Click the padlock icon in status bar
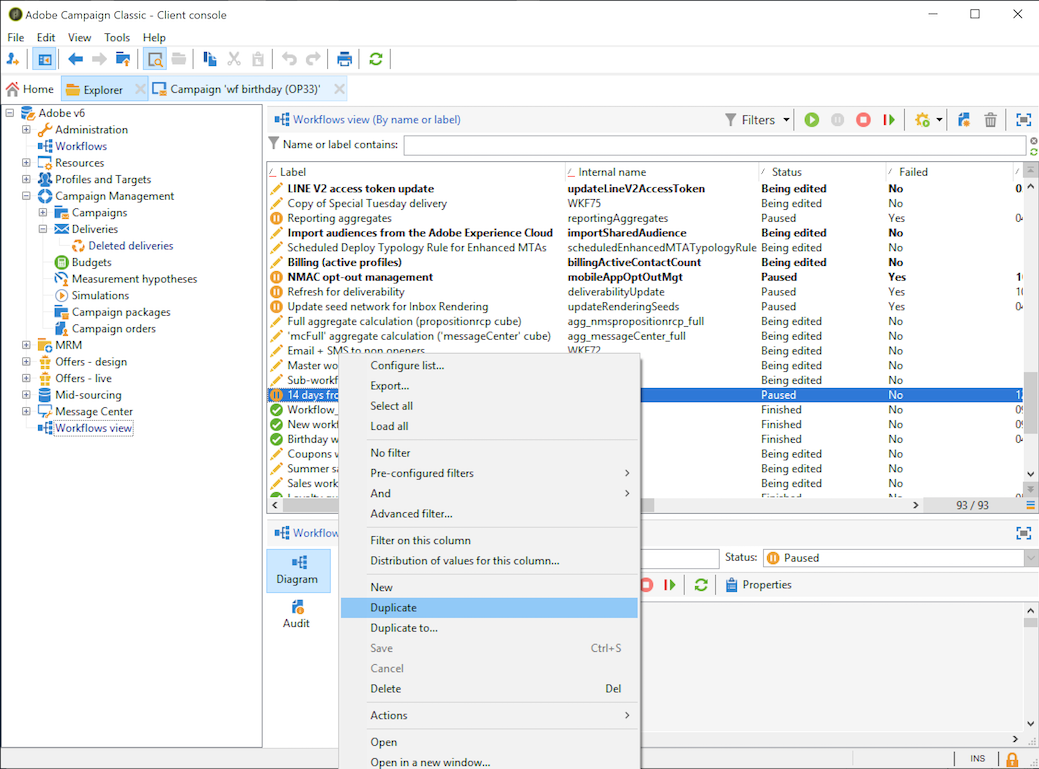 1012,759
